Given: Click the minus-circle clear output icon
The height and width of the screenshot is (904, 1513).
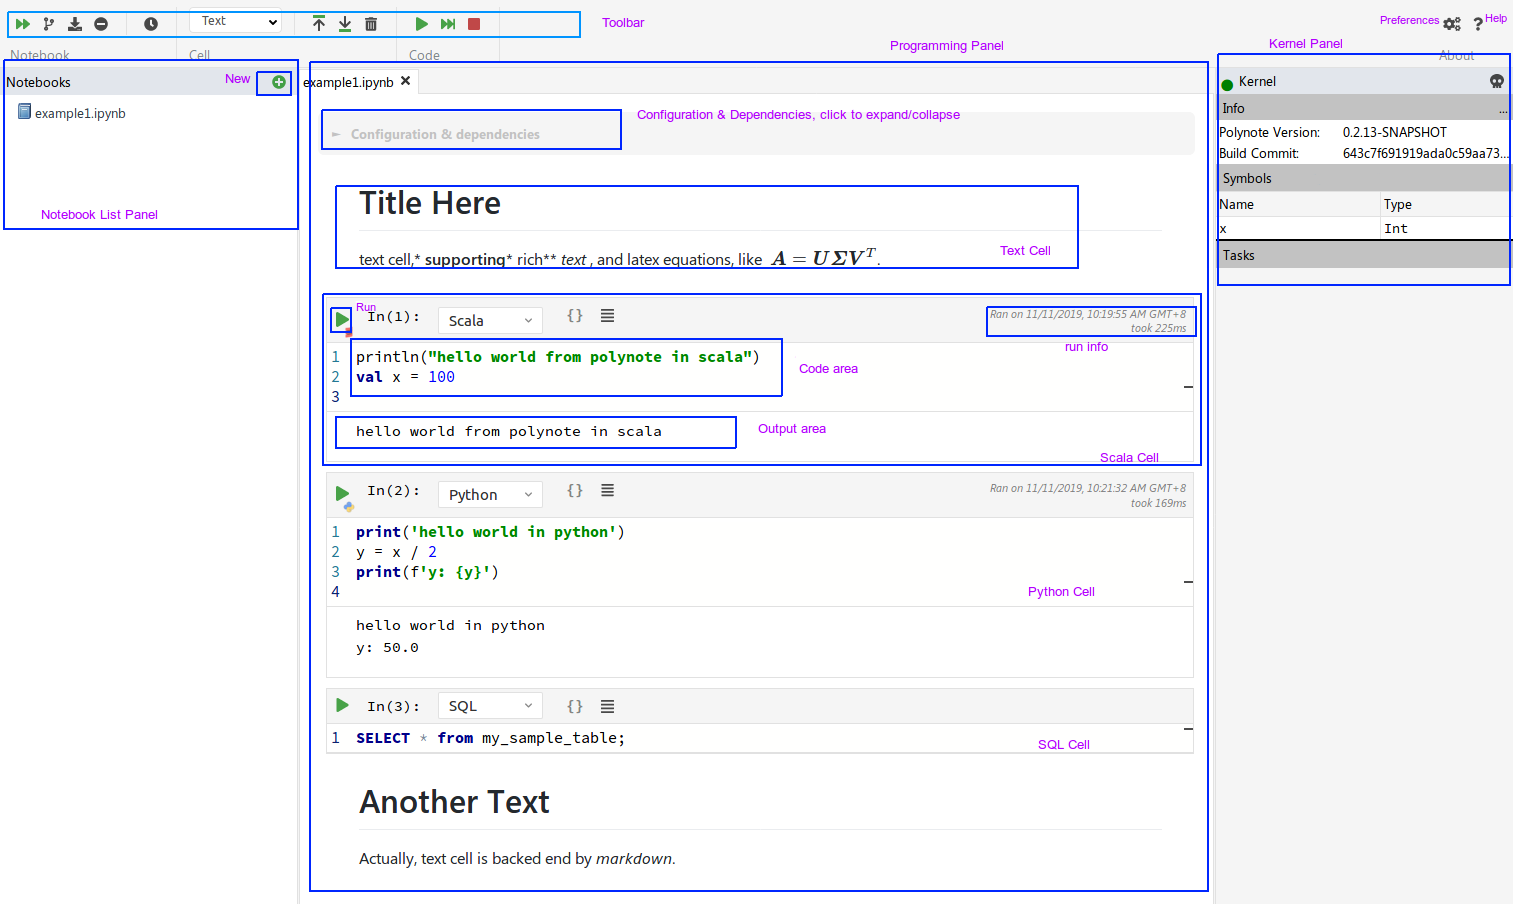Looking at the screenshot, I should click(x=101, y=24).
